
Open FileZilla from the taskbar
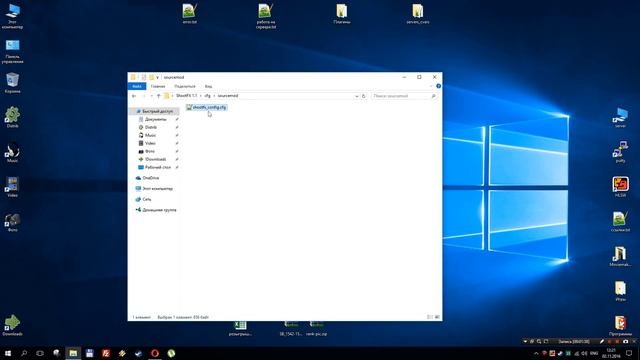coord(106,353)
